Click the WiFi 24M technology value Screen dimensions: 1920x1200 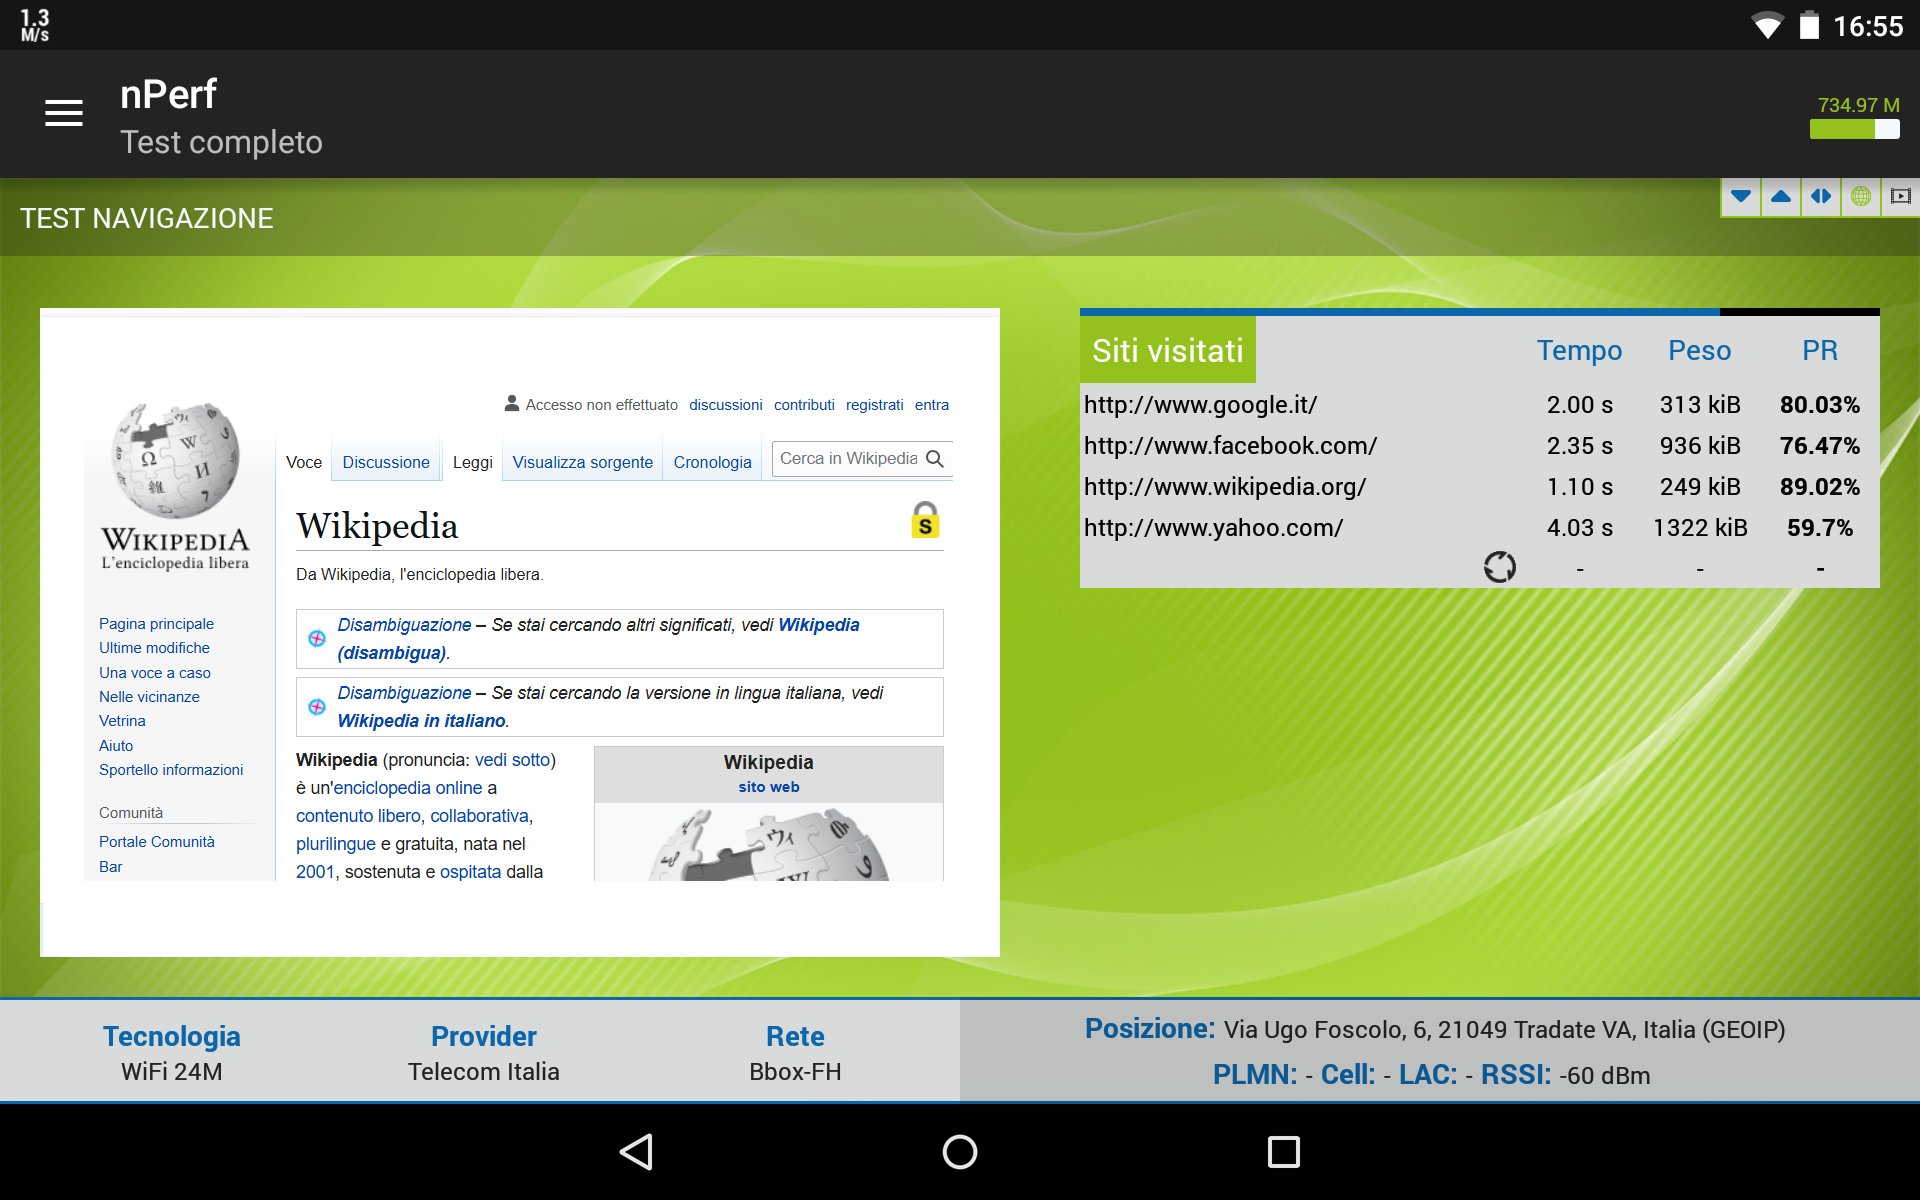click(x=172, y=1072)
